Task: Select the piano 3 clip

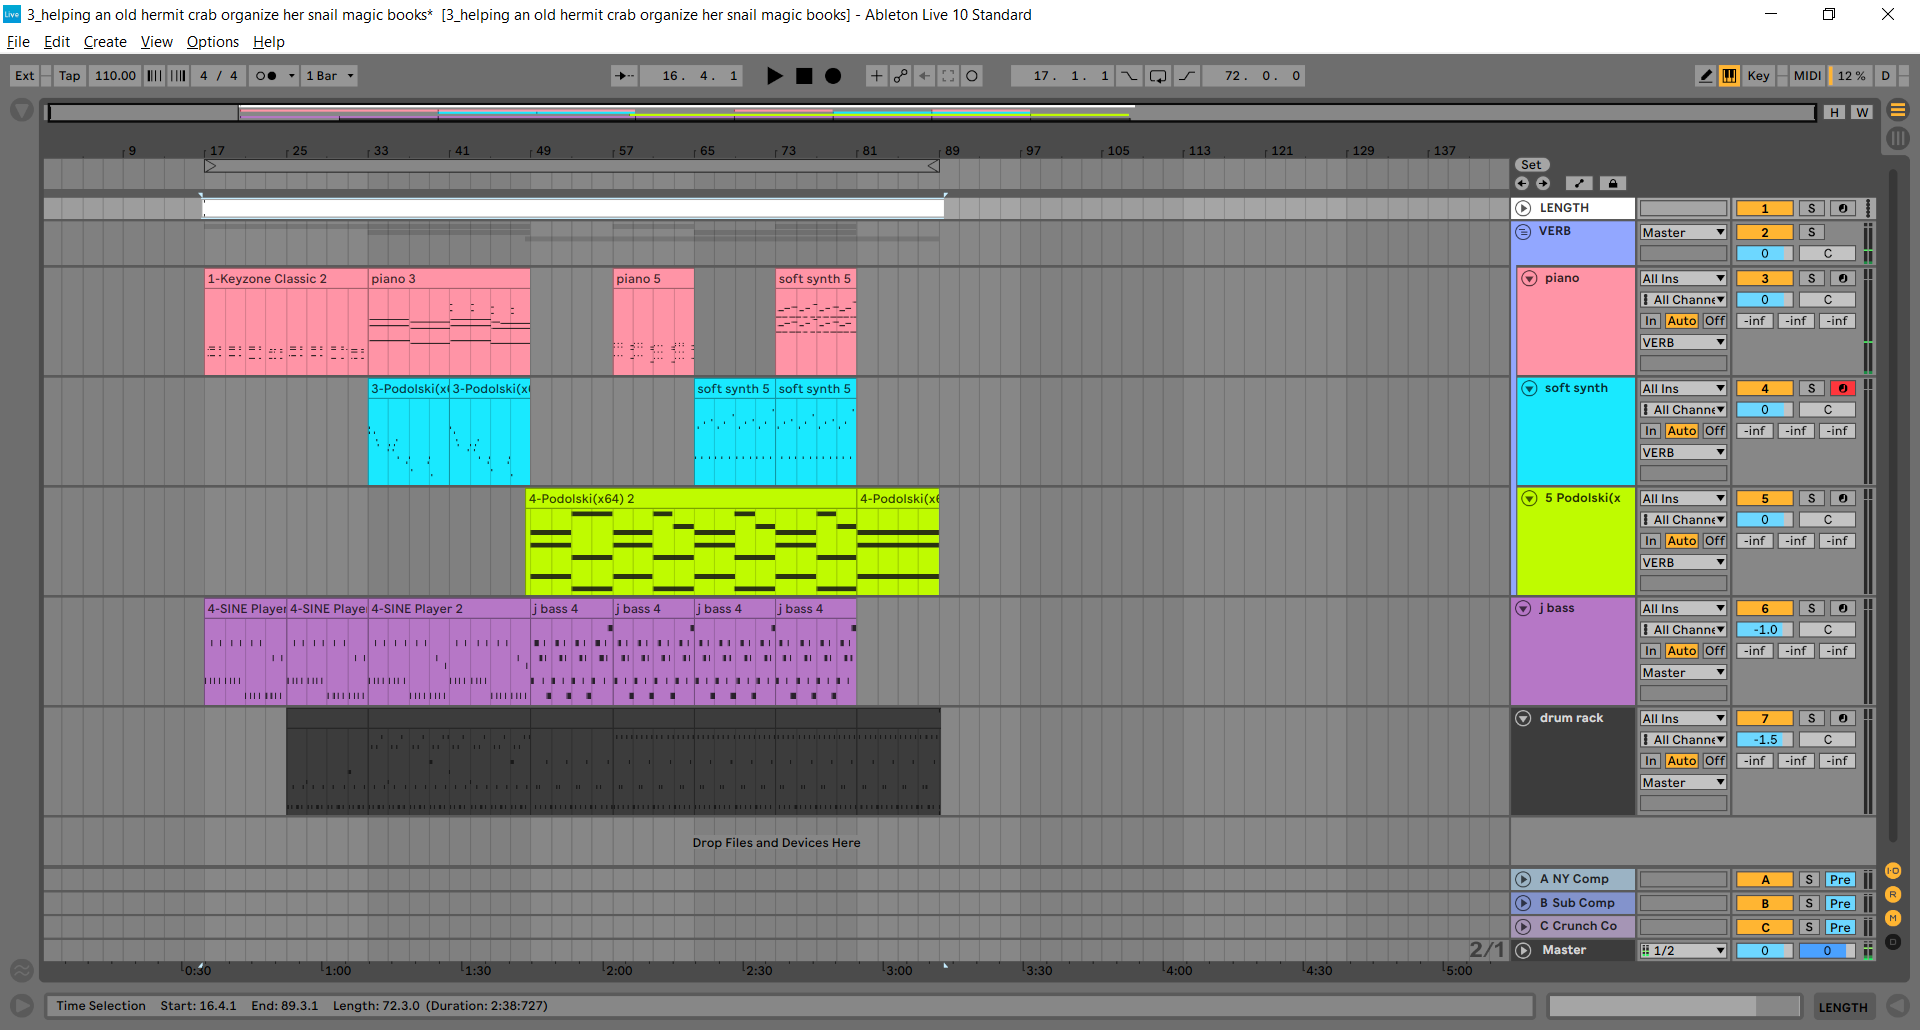Action: pyautogui.click(x=449, y=279)
